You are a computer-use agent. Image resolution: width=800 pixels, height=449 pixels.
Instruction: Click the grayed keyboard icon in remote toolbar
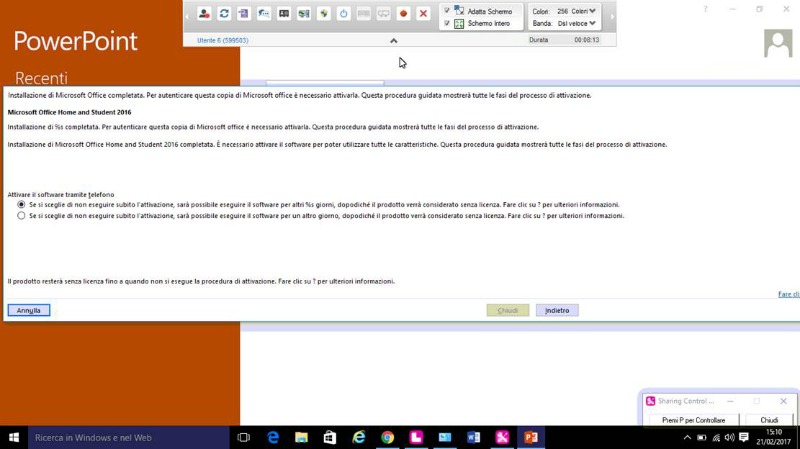coord(363,14)
